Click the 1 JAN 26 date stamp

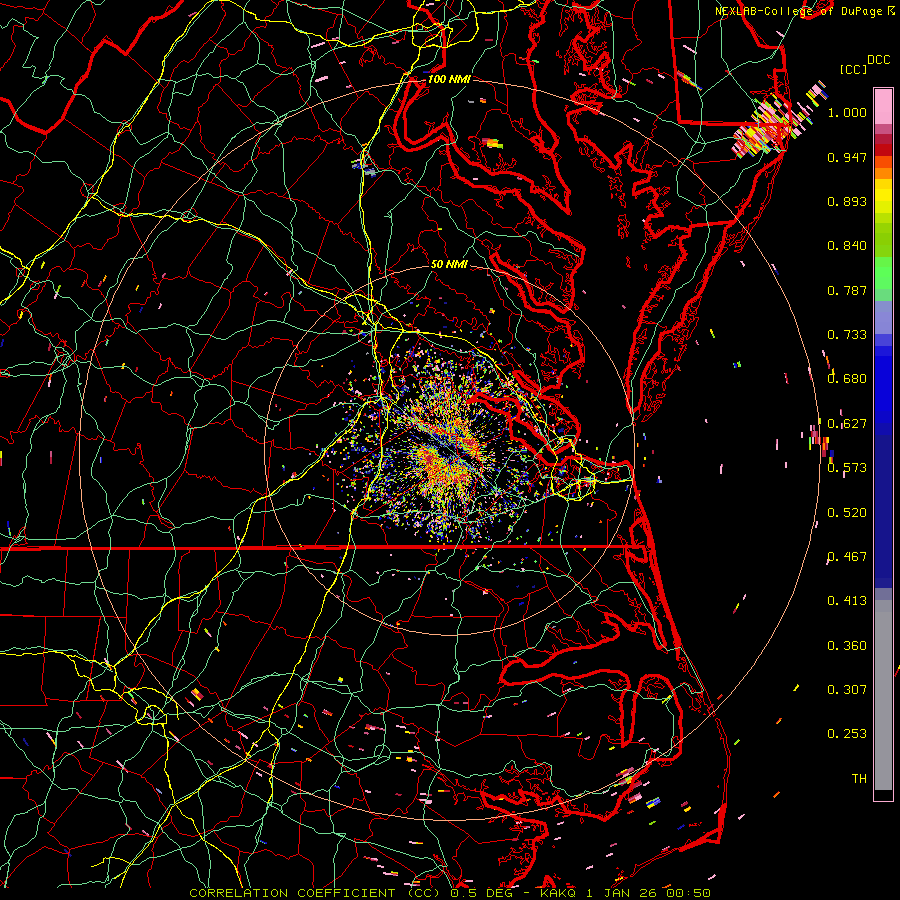[x=623, y=893]
